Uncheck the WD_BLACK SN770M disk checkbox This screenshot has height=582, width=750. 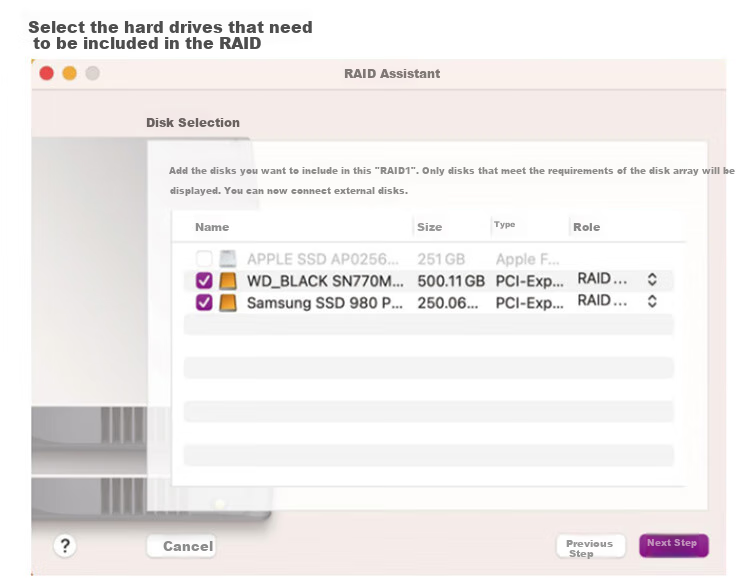click(x=204, y=280)
